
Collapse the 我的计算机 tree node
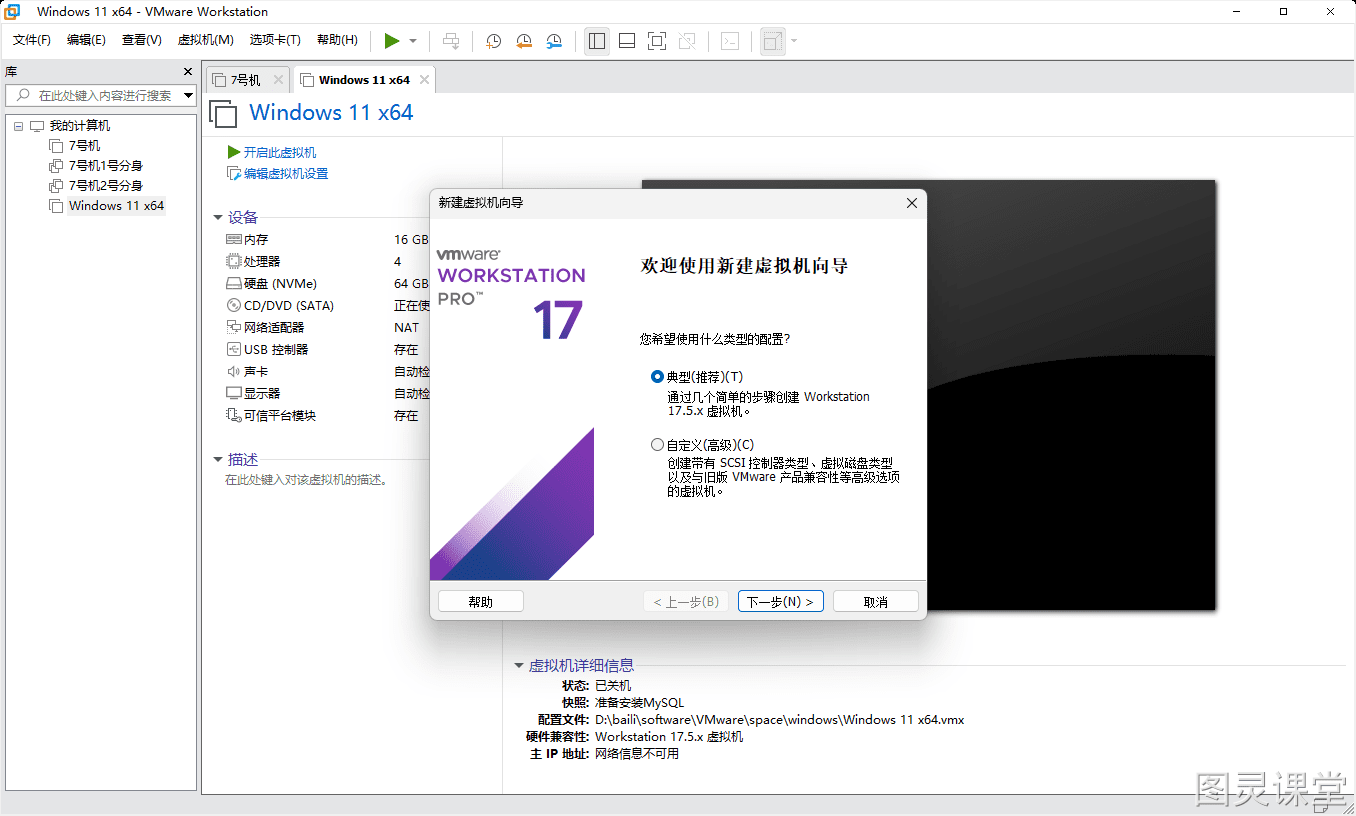pyautogui.click(x=18, y=126)
